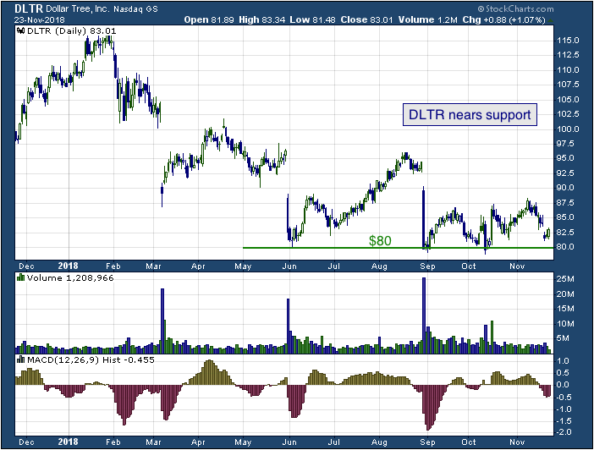Click the 115.0 price axis label

[567, 41]
